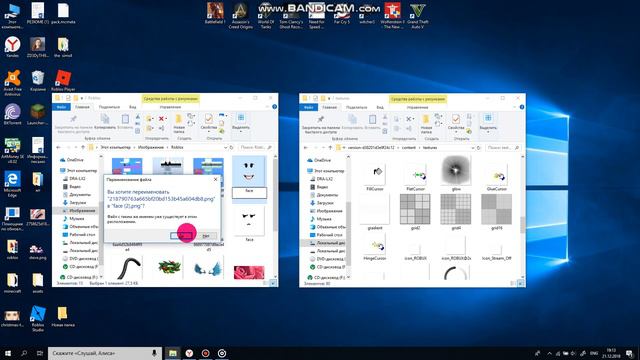Open the Task View taskbar button
This screenshot has width=640, height=360.
(x=40, y=353)
